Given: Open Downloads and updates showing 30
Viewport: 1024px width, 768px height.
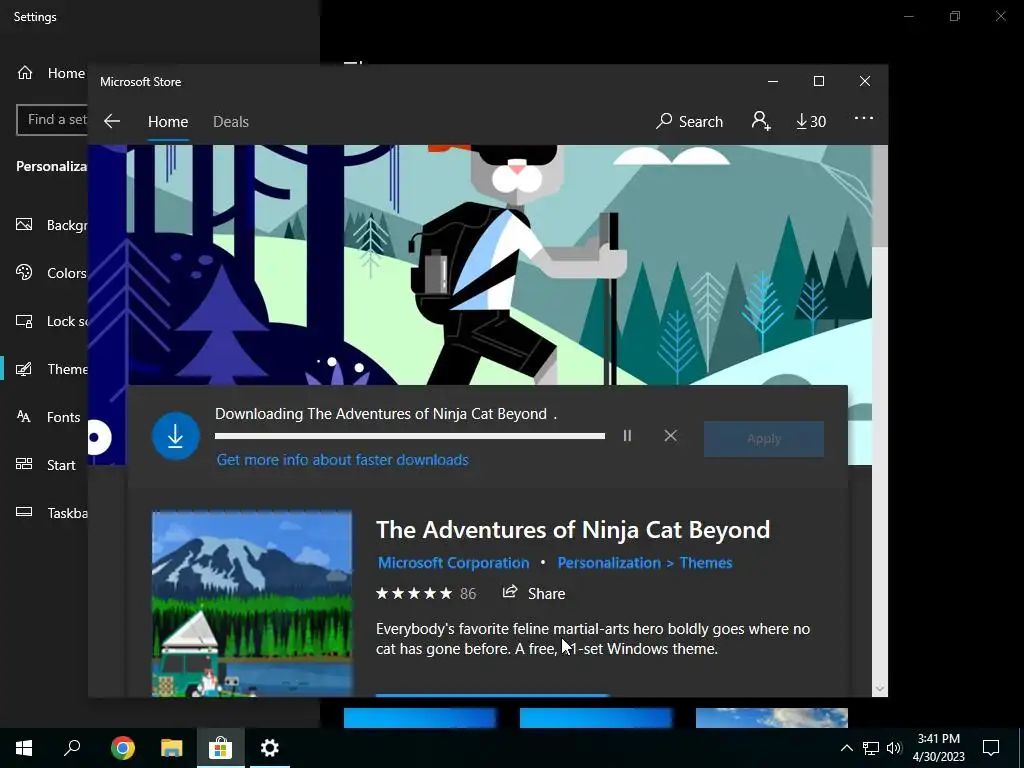Looking at the screenshot, I should coord(811,121).
